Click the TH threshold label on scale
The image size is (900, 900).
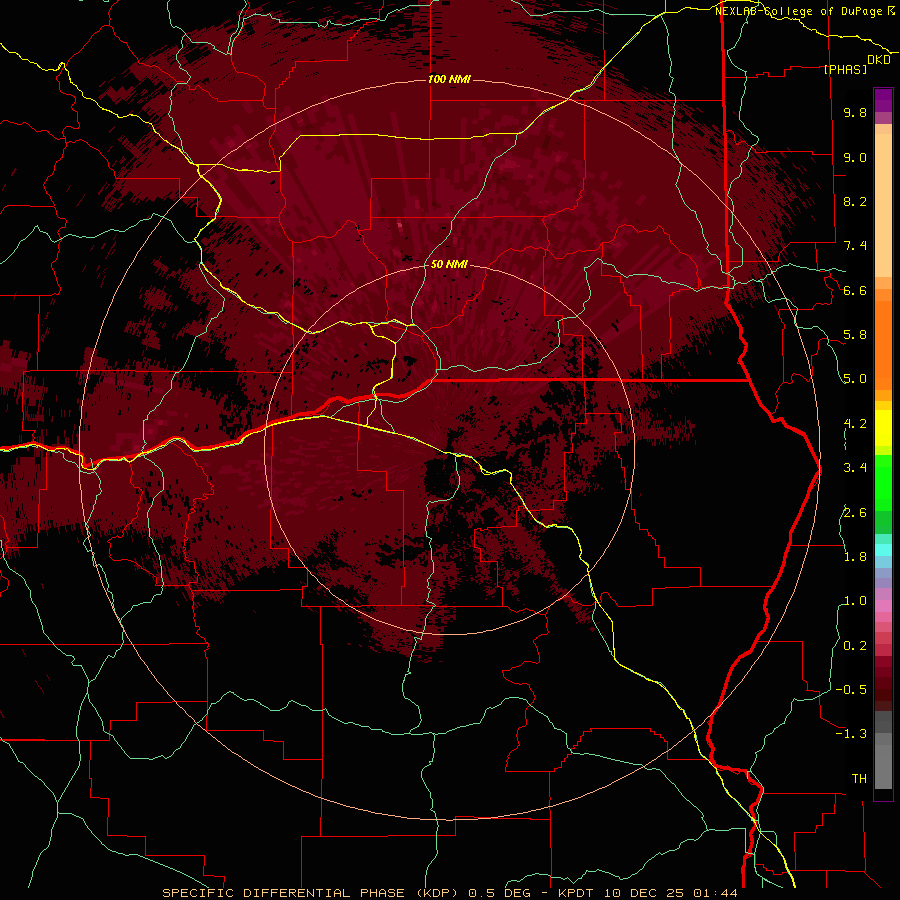click(x=859, y=779)
